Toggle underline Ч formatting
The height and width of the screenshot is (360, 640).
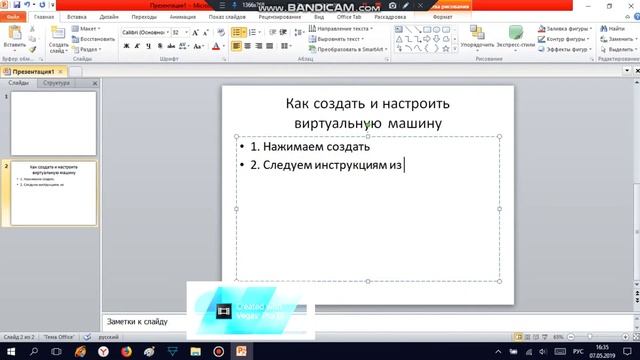point(148,46)
